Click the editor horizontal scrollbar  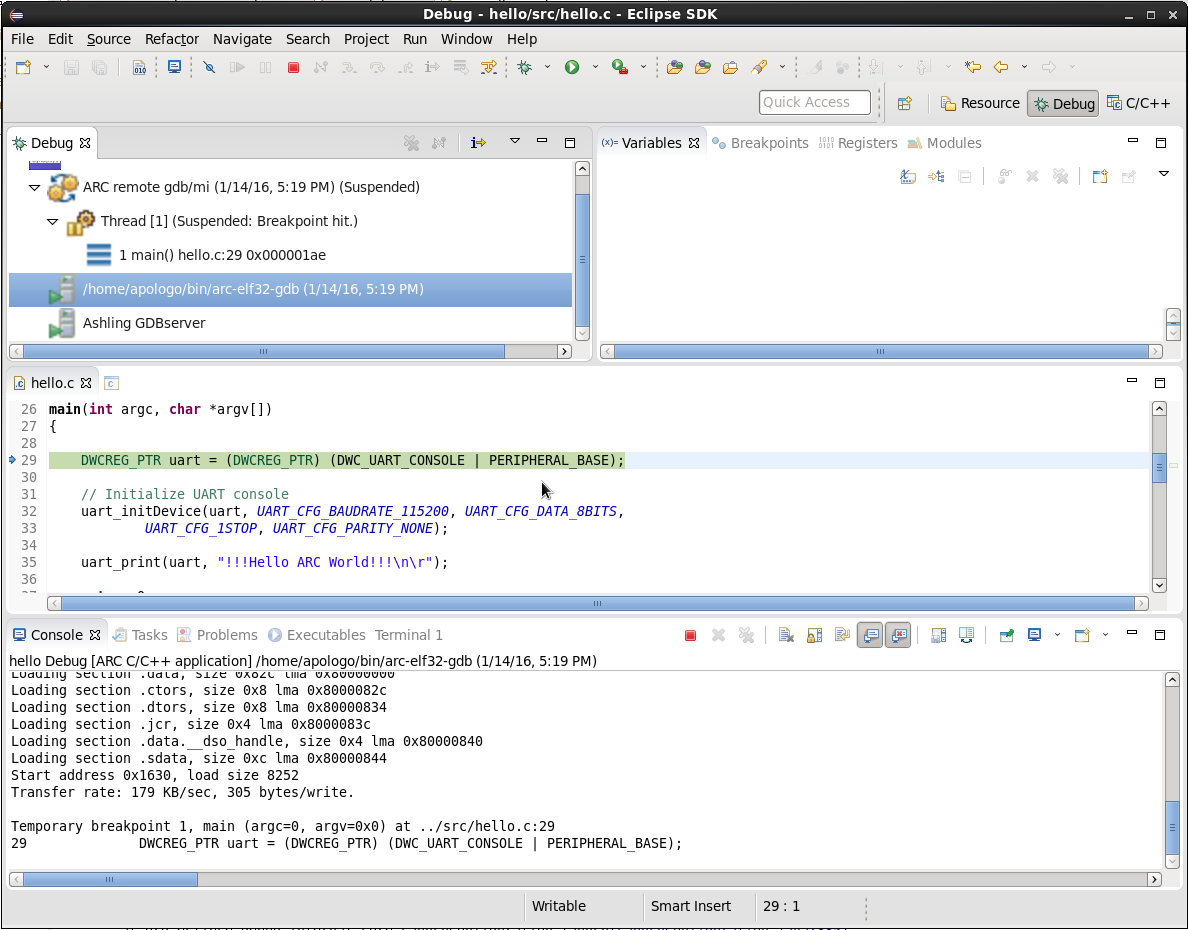click(597, 603)
